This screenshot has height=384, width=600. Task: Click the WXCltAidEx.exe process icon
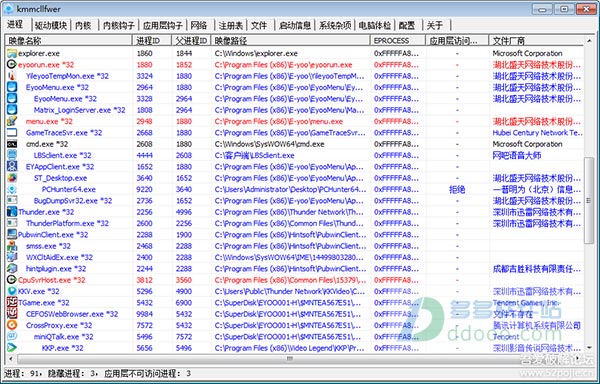click(x=12, y=257)
